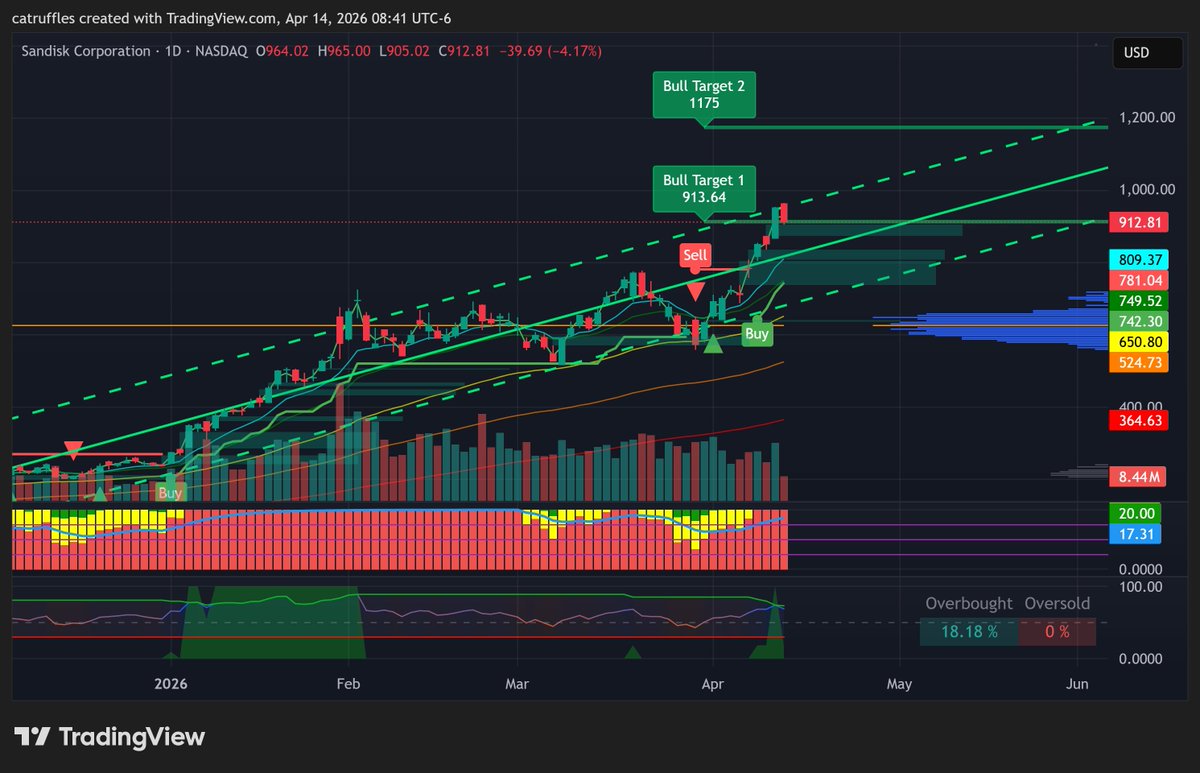The width and height of the screenshot is (1200, 773).
Task: Click the Sandisk Corporation symbol title
Action: click(x=86, y=51)
